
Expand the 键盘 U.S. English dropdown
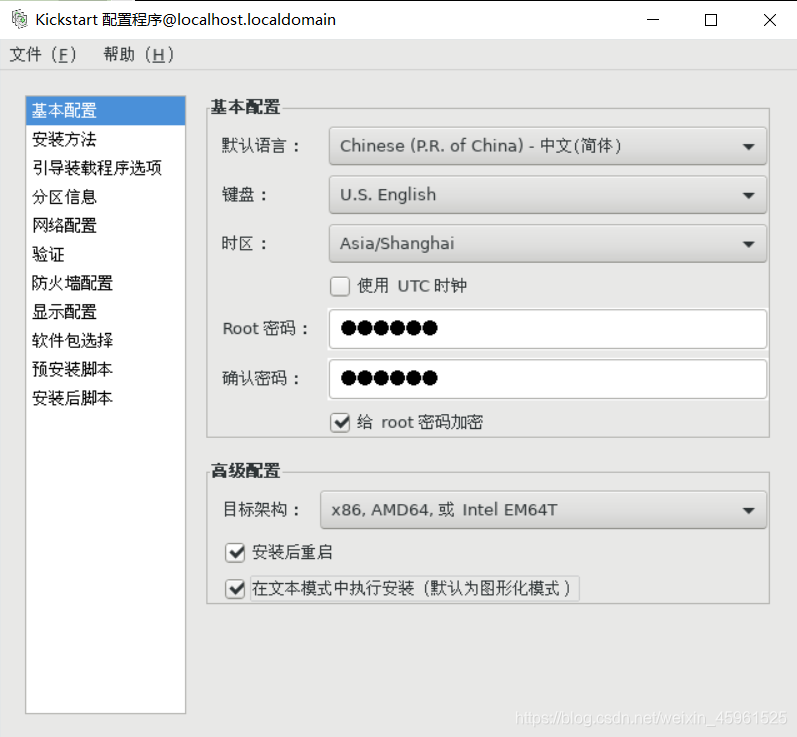tap(547, 195)
